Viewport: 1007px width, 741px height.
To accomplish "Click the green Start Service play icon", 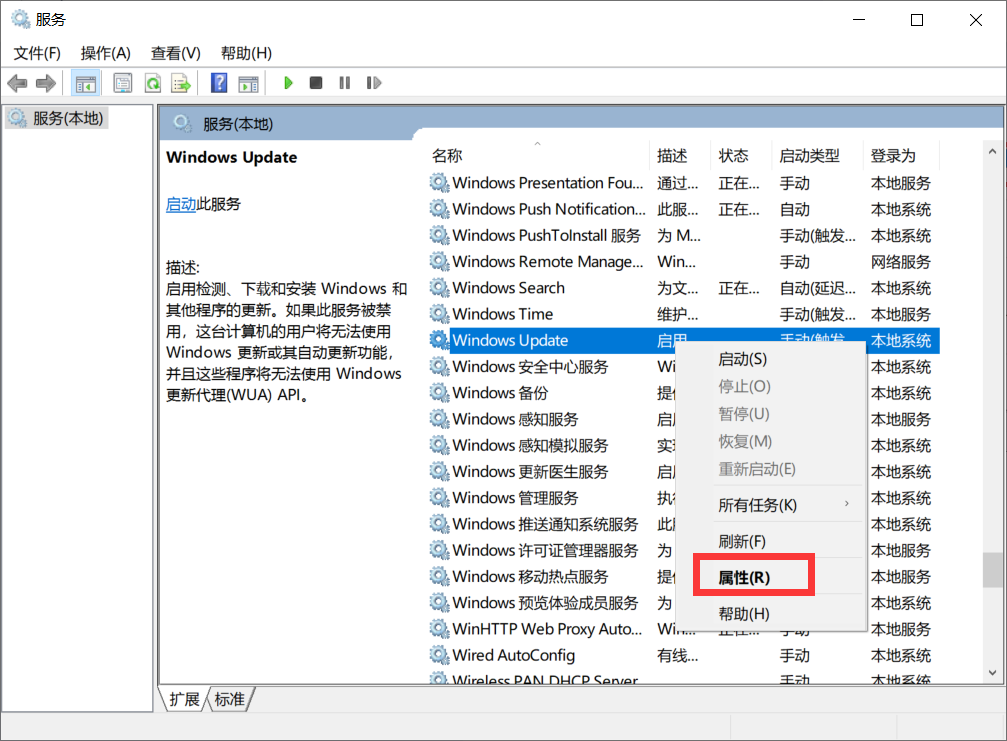I will [288, 83].
